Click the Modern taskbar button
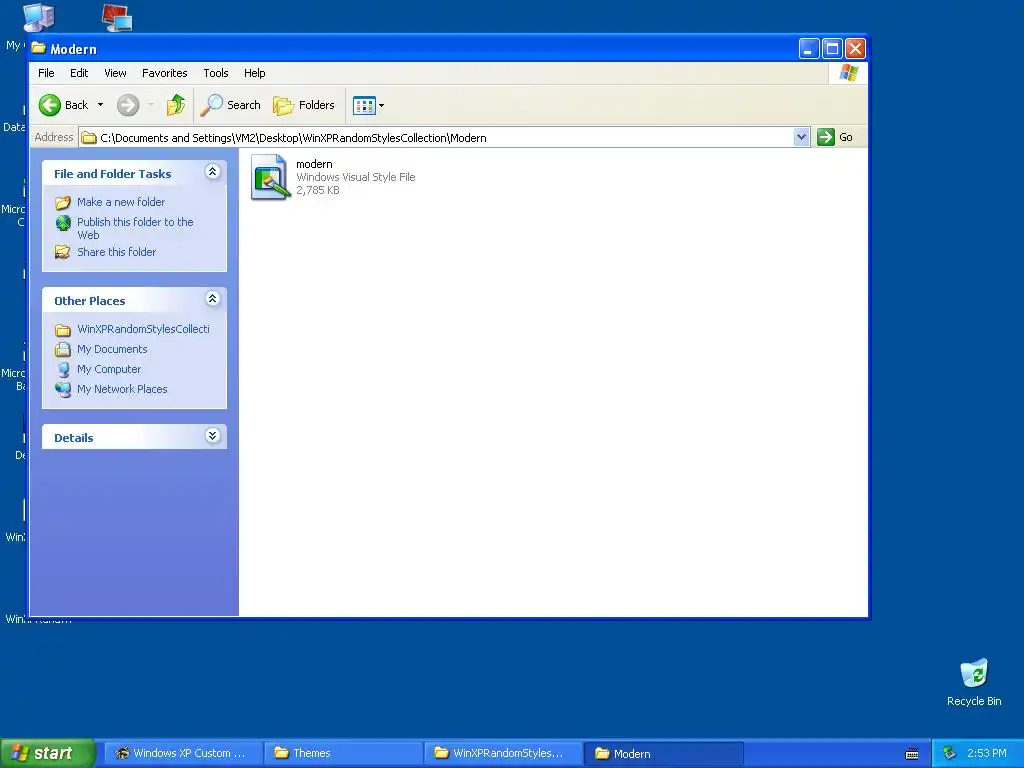Viewport: 1024px width, 768px height. tap(664, 754)
